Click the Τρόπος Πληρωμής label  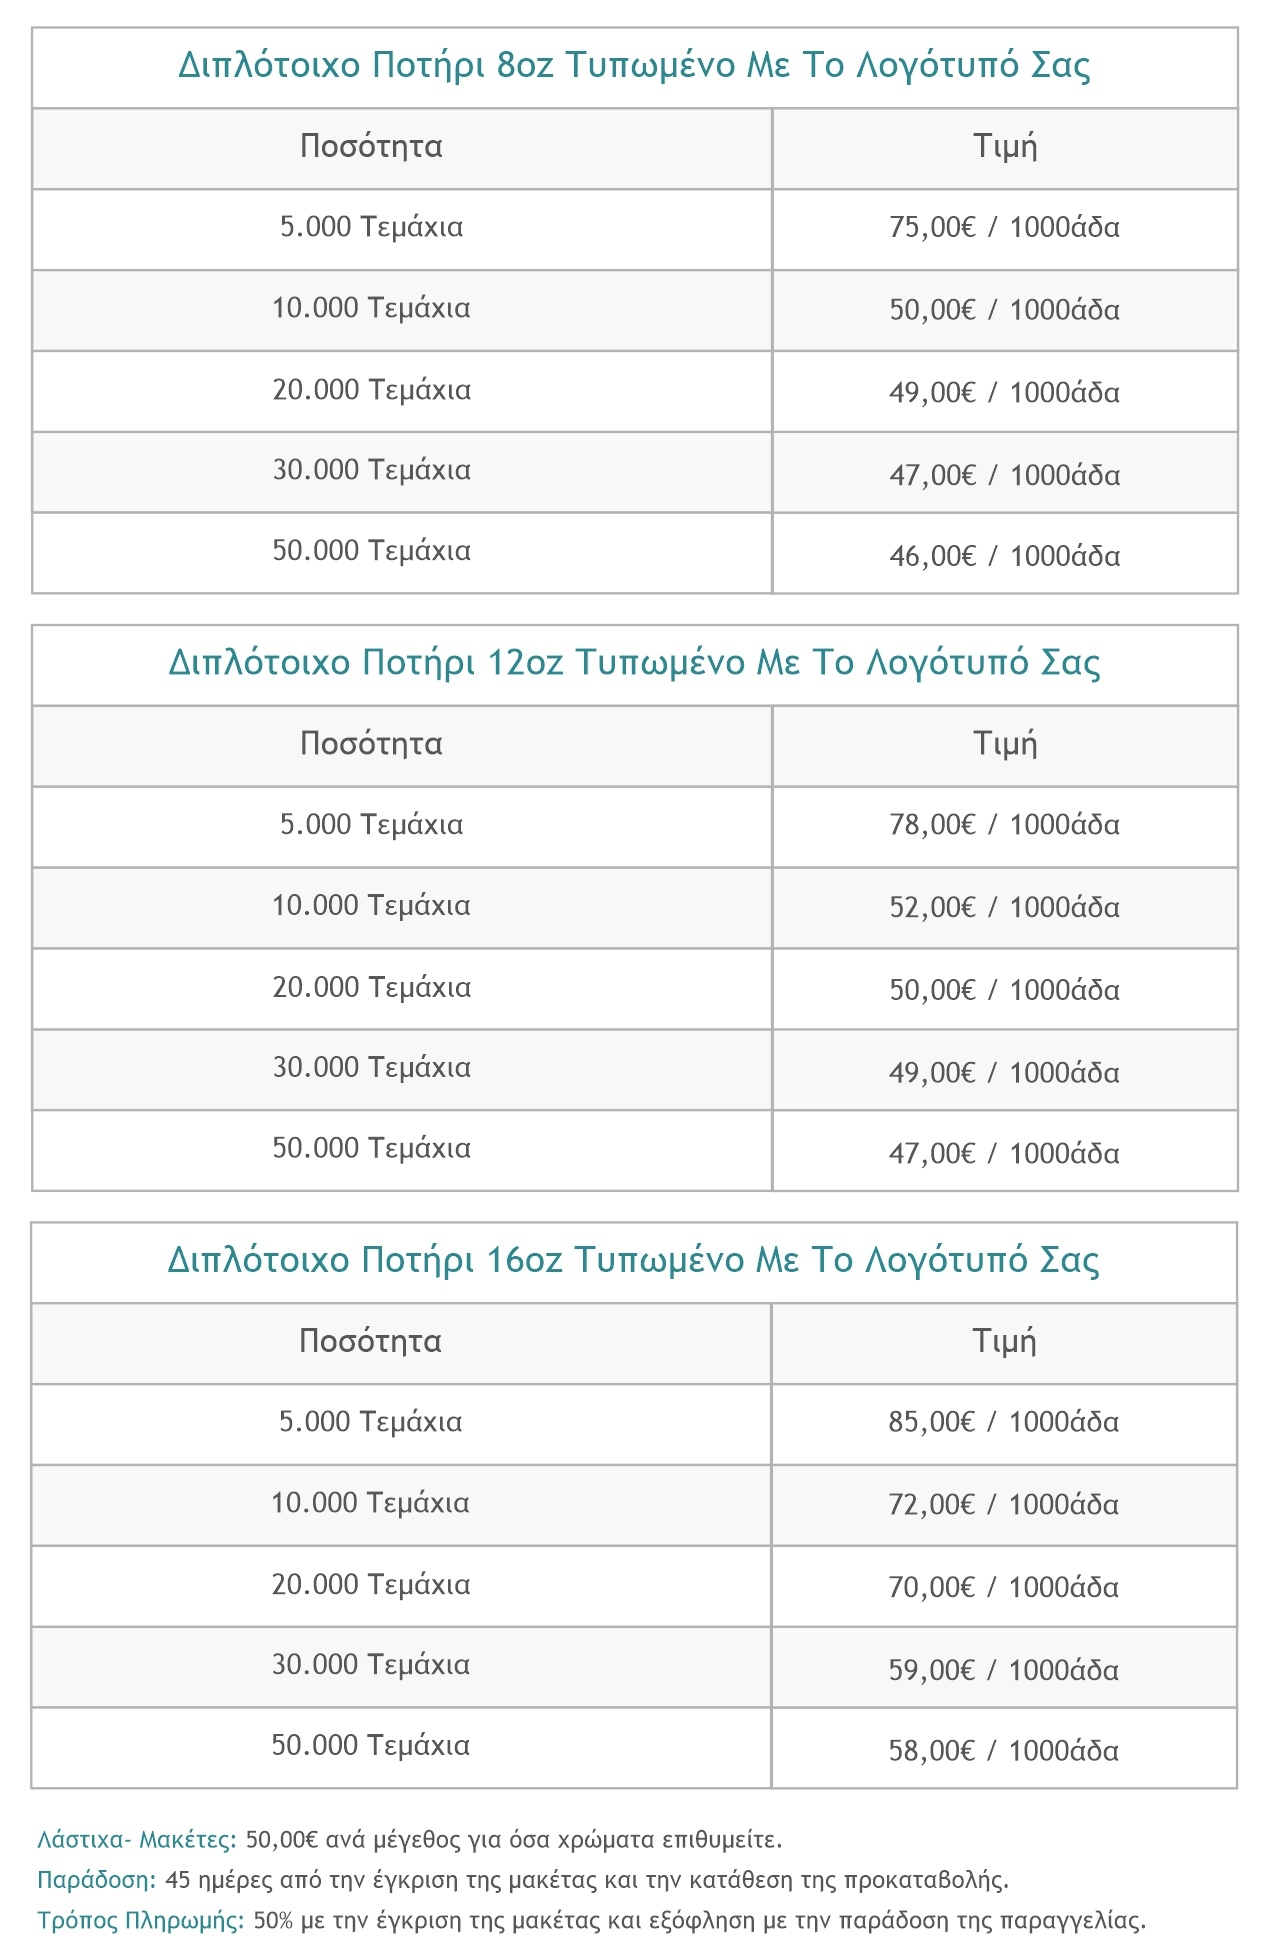coord(141,1921)
